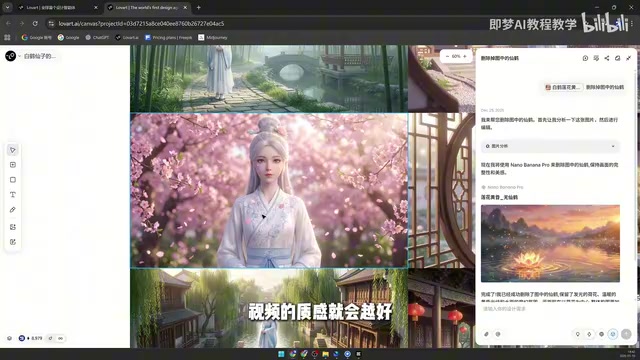Open the tab search dropdown arrow
This screenshot has height=360, width=640.
[7, 7]
